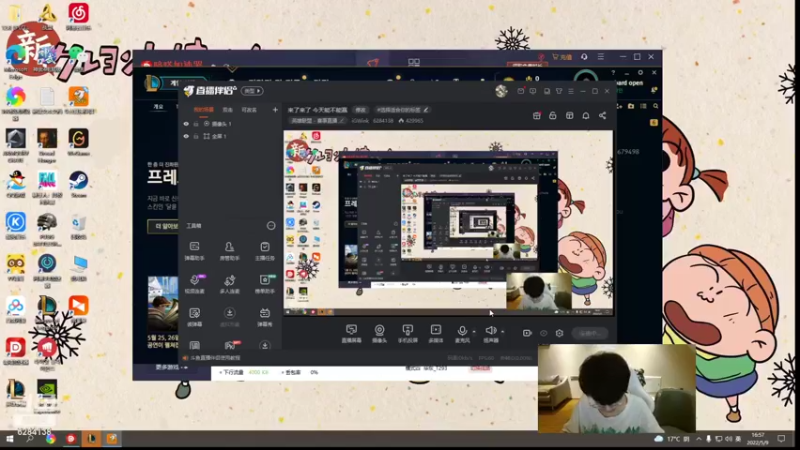Toggle the lock on 摄像头 1 source
Viewport: 800px width, 450px height.
196,123
